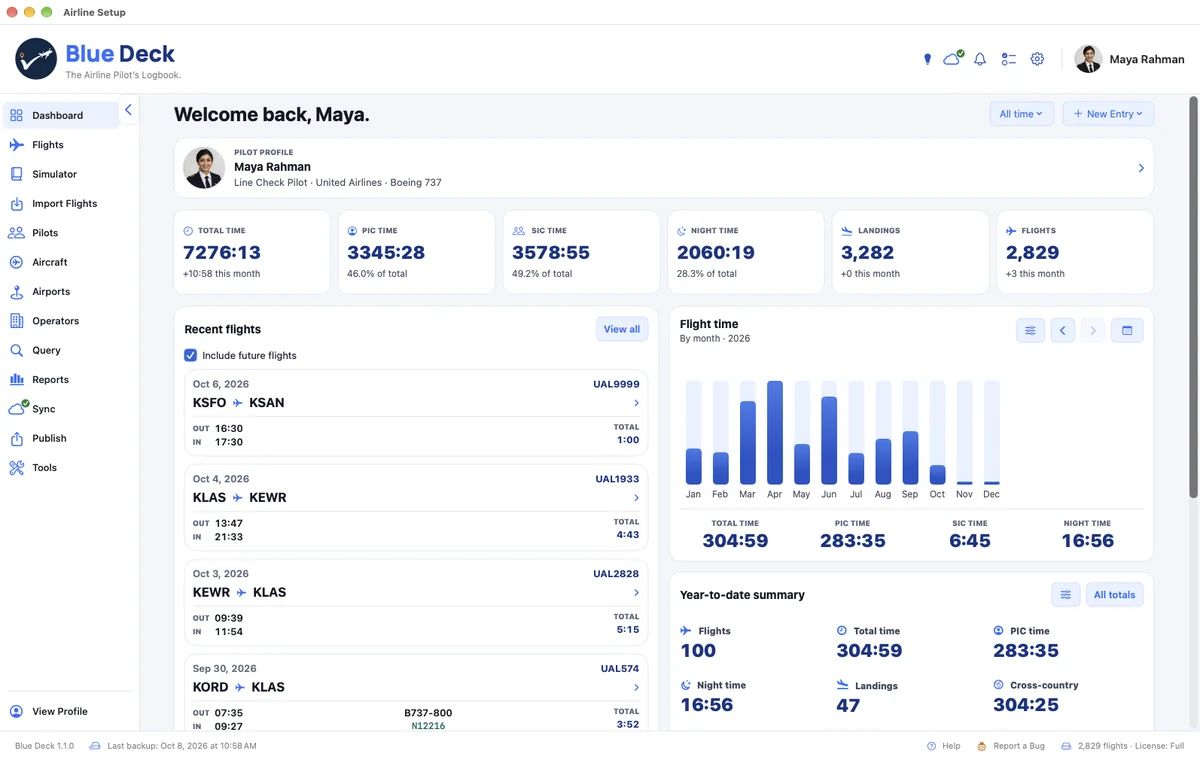
Task: Click the window vertical scrollbar
Action: point(1193,297)
